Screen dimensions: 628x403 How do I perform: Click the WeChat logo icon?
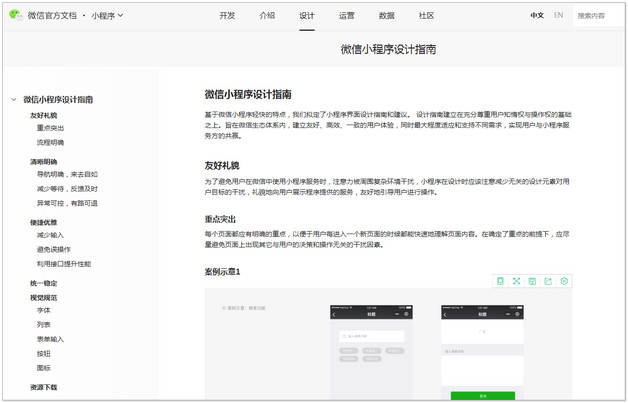coord(15,15)
